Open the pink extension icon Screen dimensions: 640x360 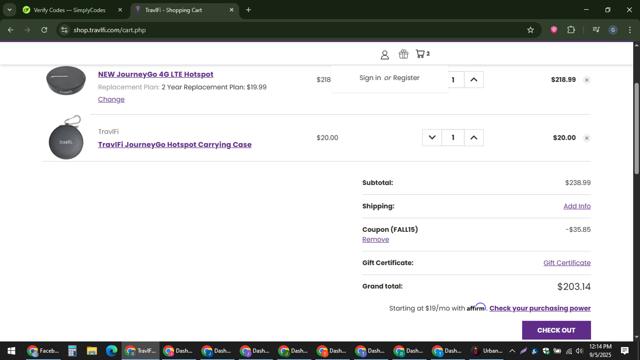[553, 30]
